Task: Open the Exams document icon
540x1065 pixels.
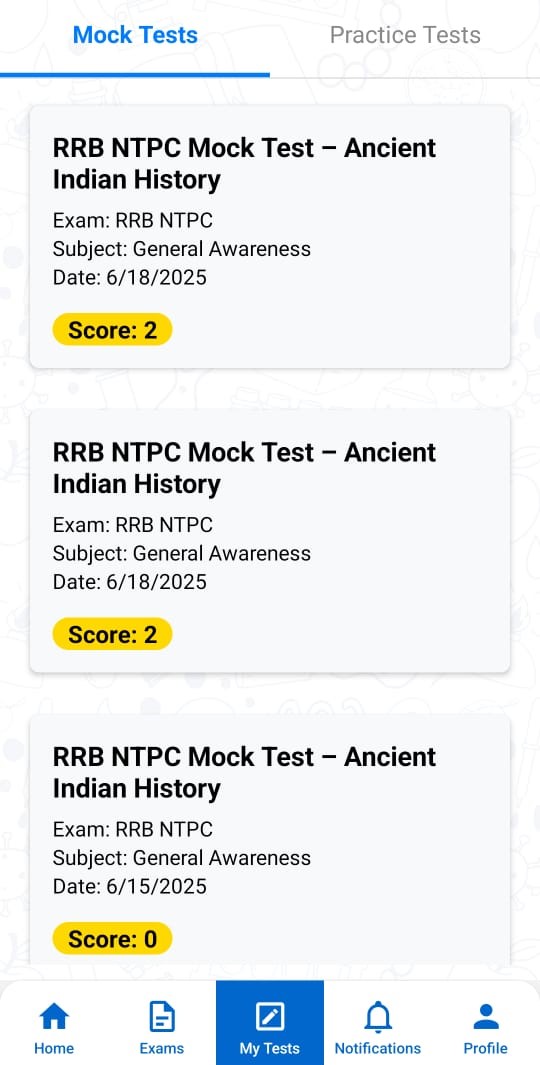Action: [162, 1017]
